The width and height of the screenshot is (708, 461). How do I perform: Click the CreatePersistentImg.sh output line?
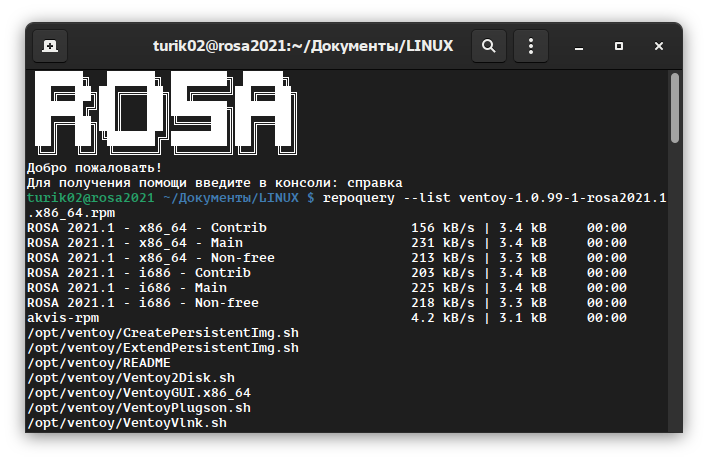pos(162,333)
